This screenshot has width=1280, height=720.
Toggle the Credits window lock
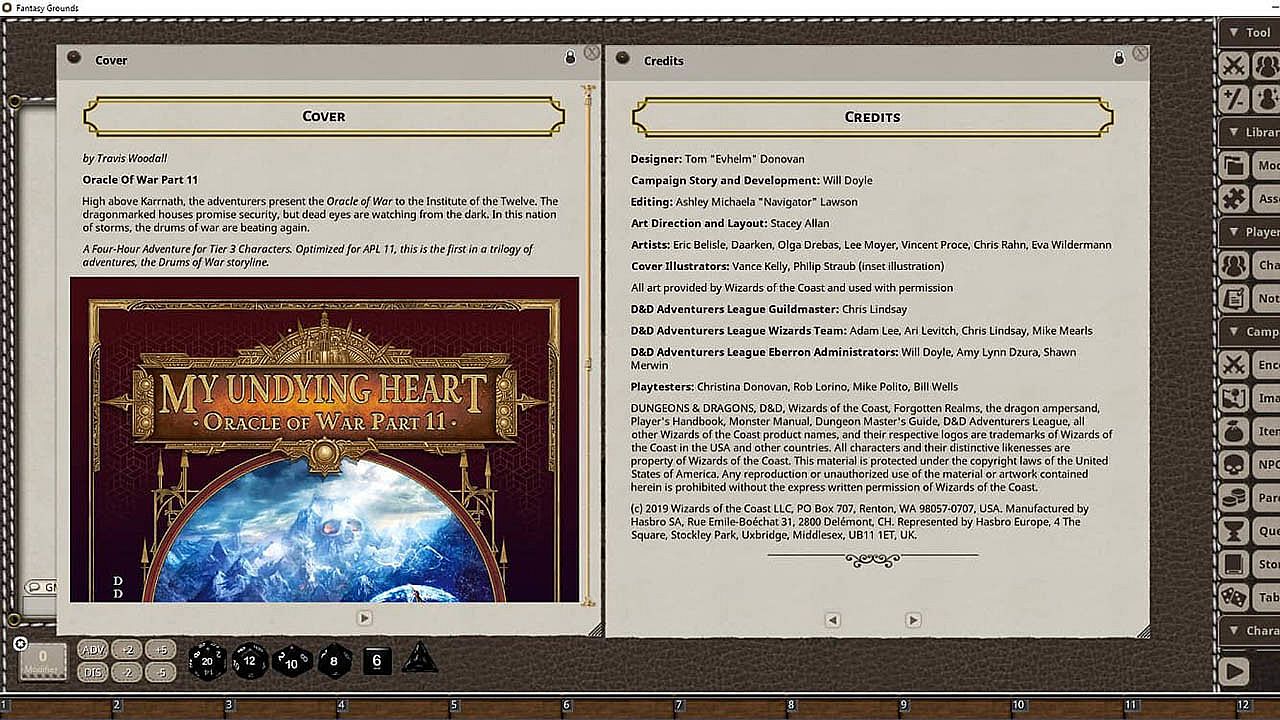click(1119, 57)
